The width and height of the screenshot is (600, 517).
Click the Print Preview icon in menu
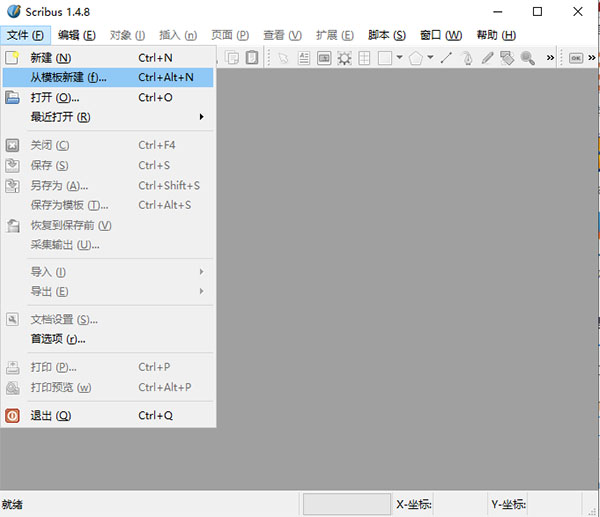[x=13, y=388]
